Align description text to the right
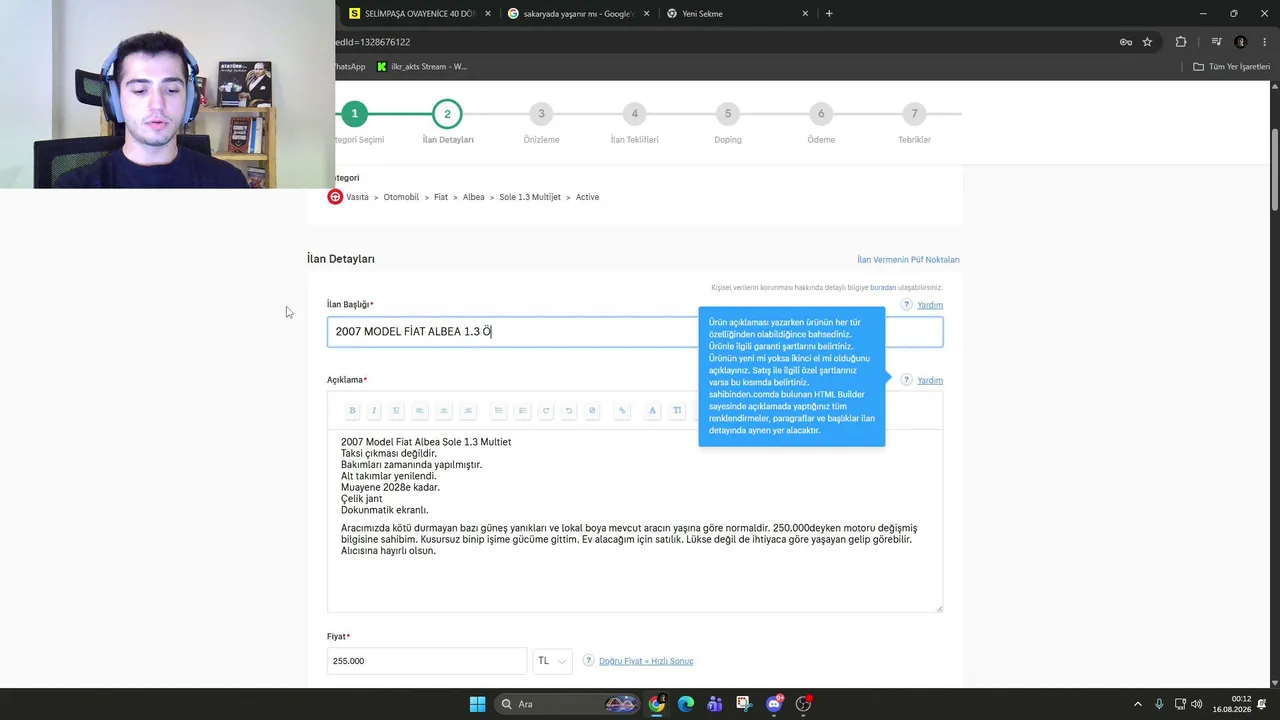The height and width of the screenshot is (720, 1280). [x=468, y=410]
